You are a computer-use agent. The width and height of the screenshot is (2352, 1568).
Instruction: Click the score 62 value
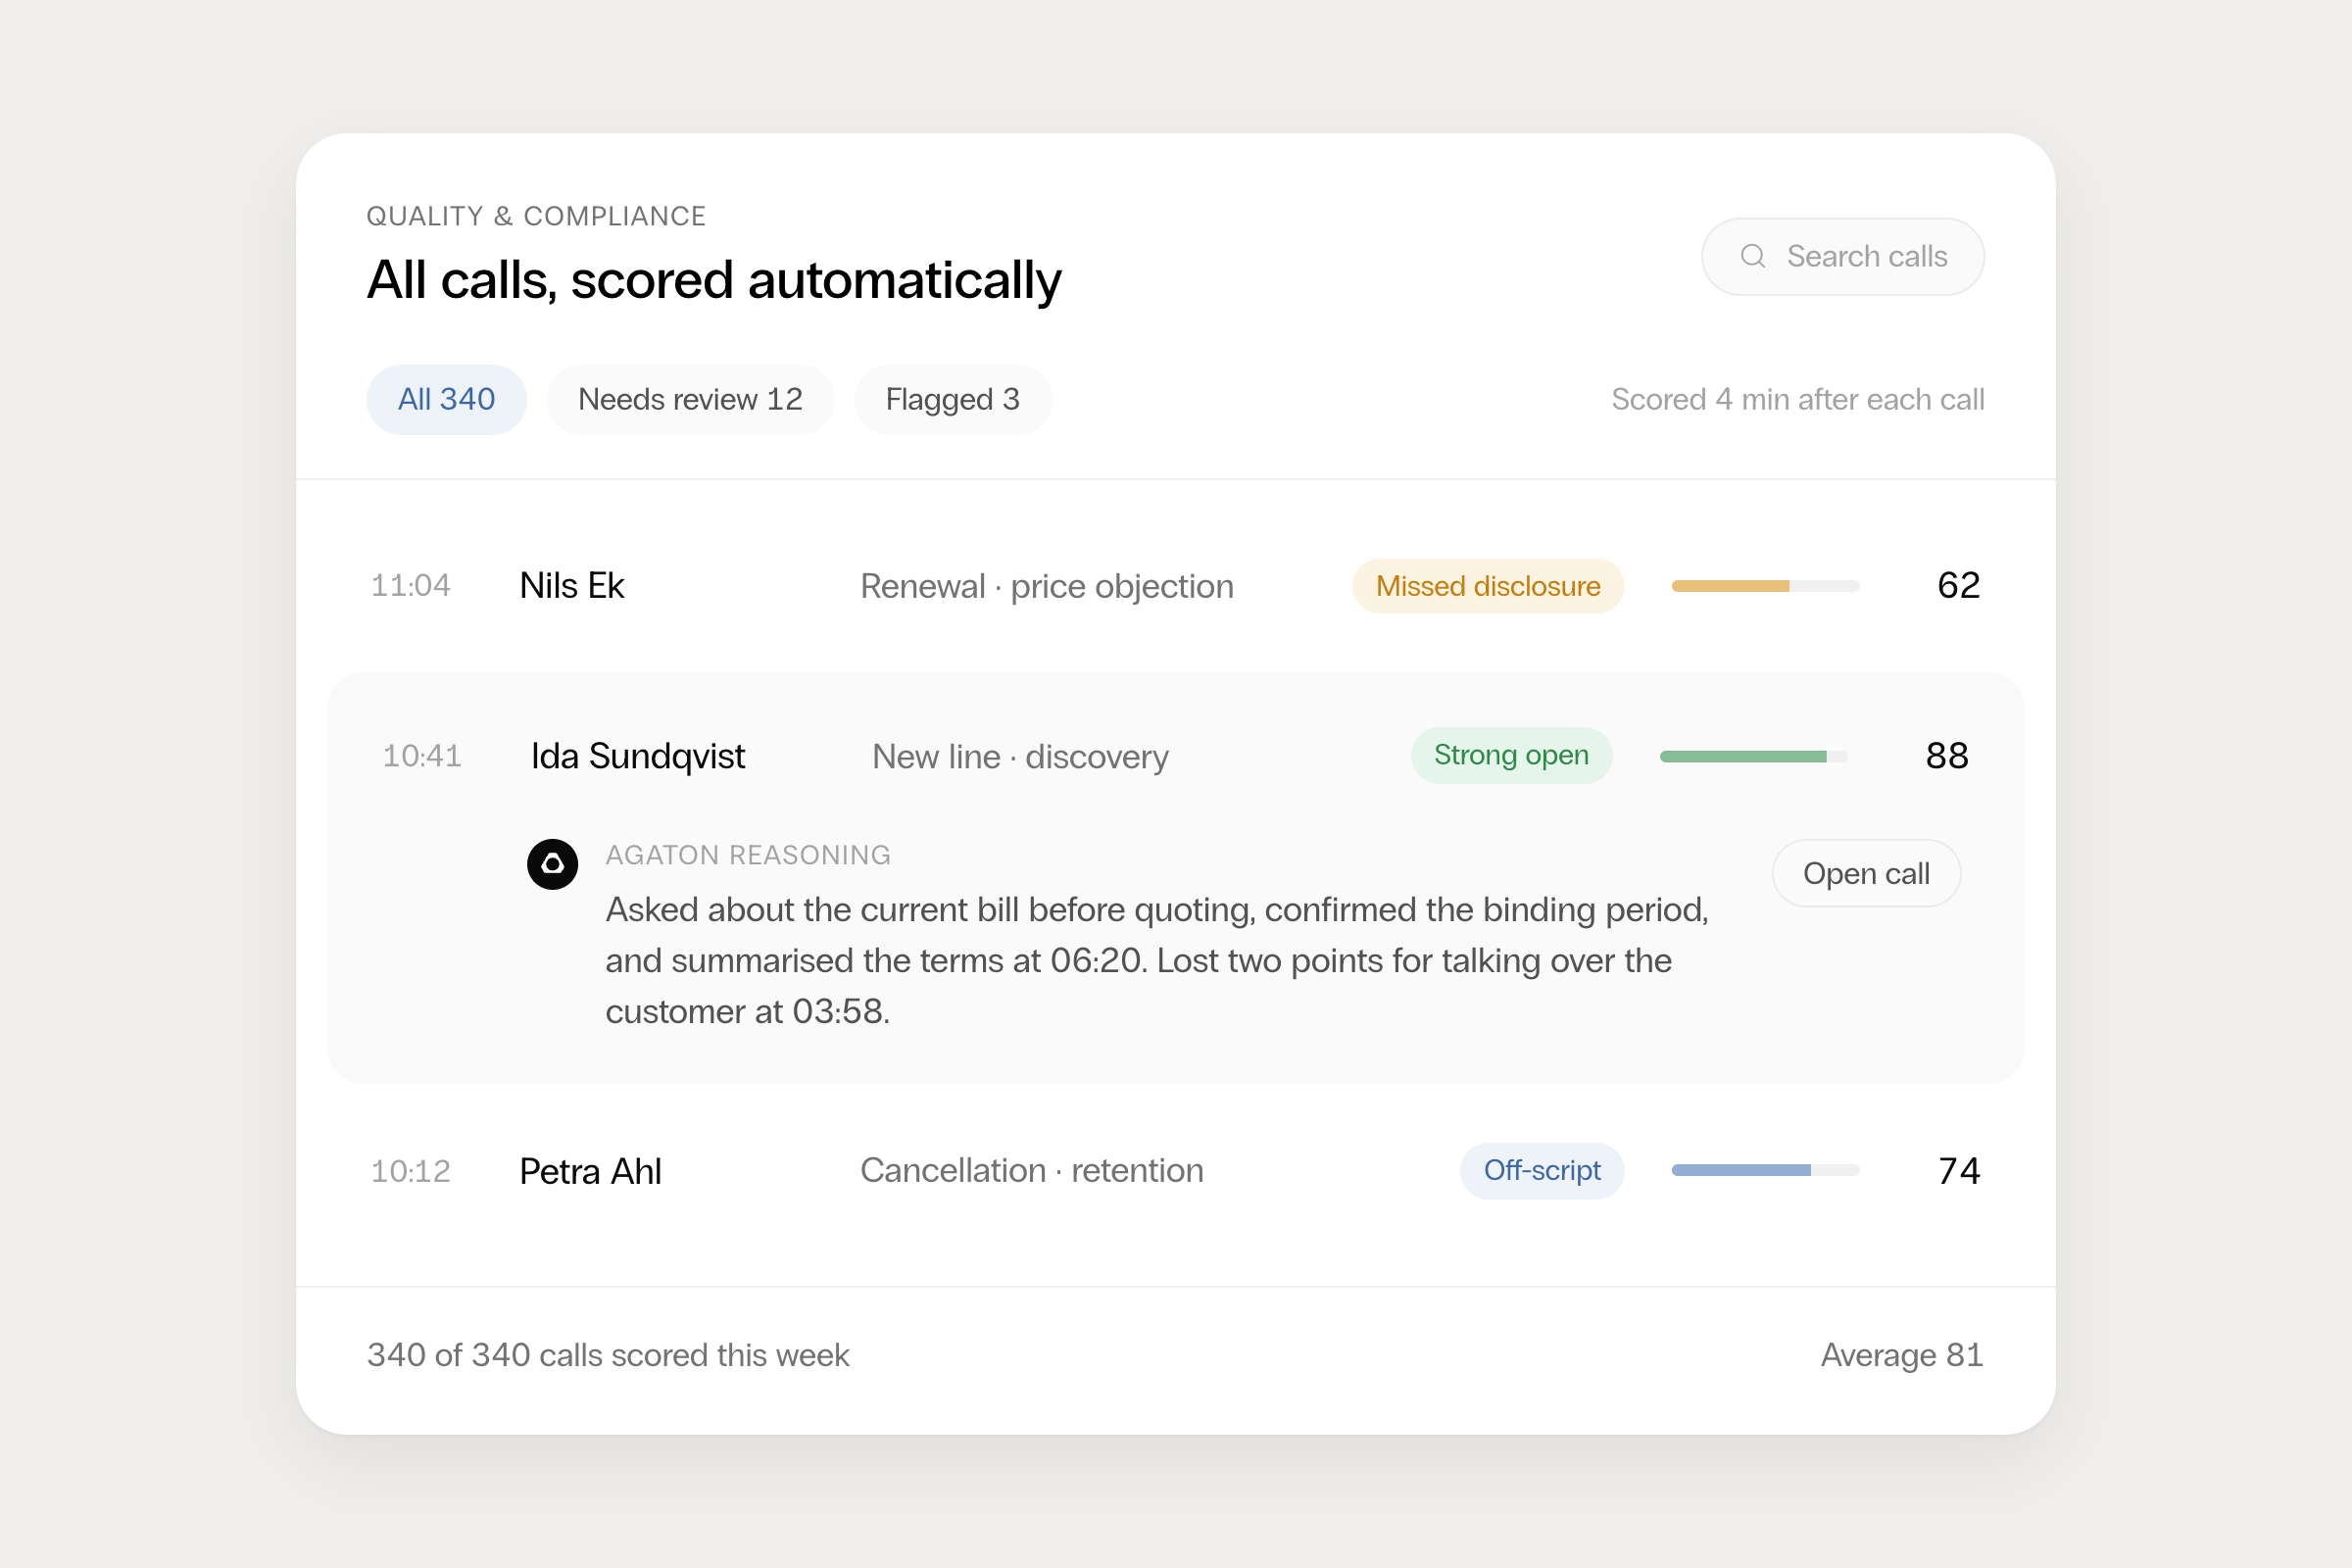pos(1958,585)
